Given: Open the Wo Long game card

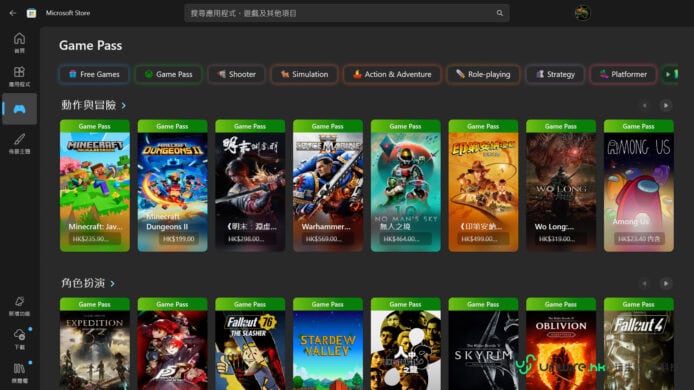Looking at the screenshot, I should [x=561, y=185].
